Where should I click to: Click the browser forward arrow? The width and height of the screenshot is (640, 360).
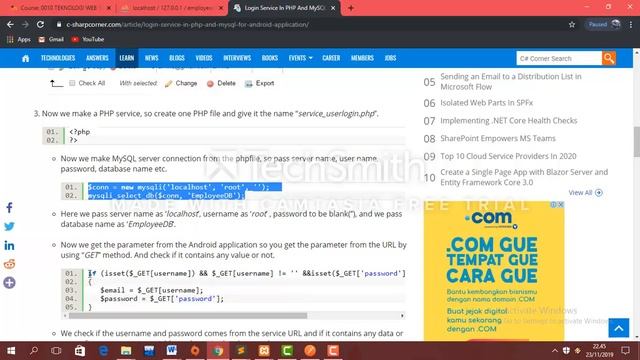pos(25,24)
